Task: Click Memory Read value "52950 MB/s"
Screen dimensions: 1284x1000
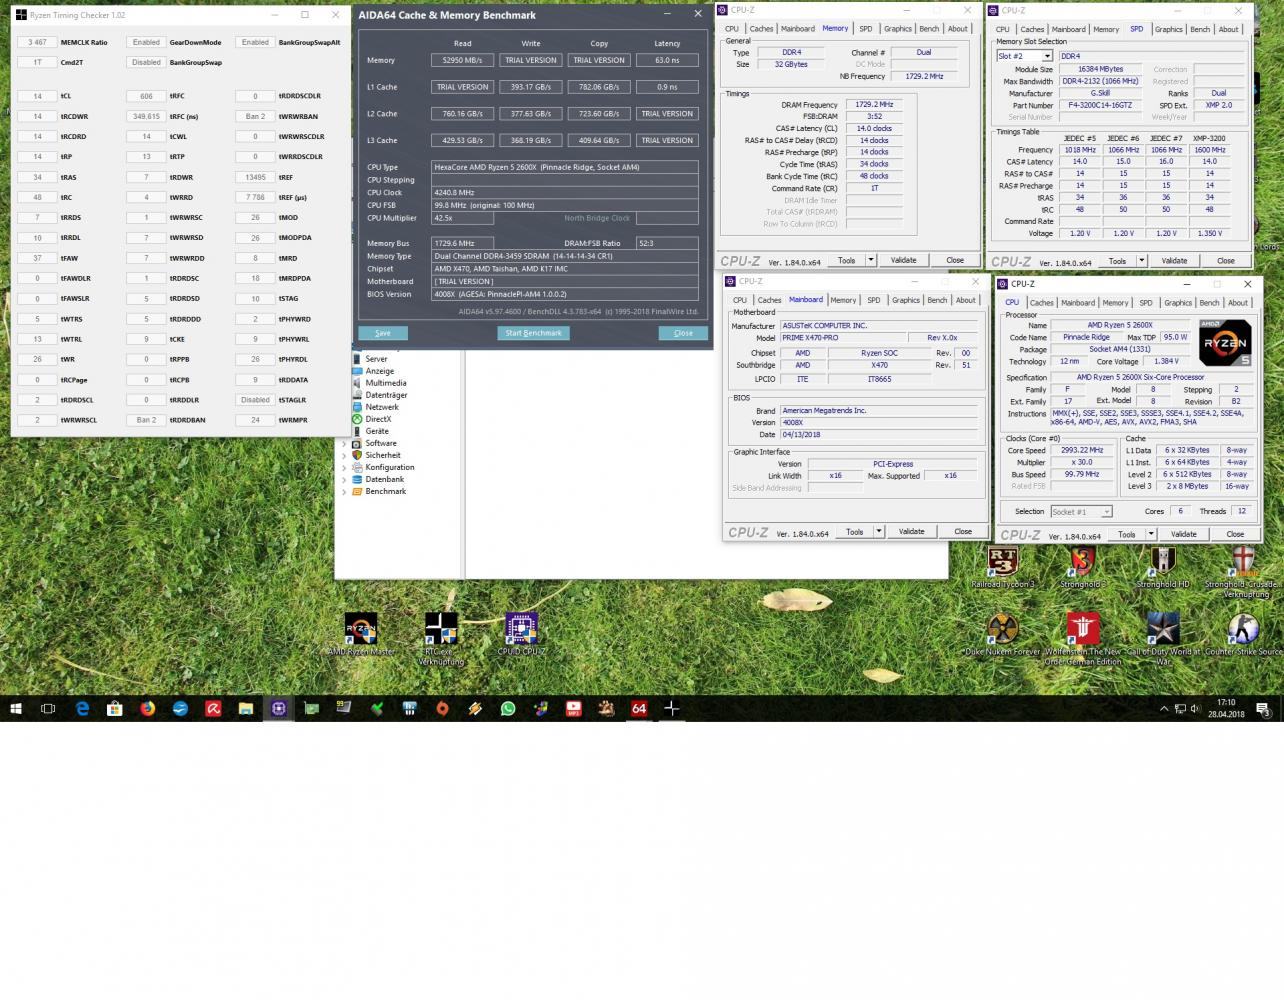Action: 463,60
